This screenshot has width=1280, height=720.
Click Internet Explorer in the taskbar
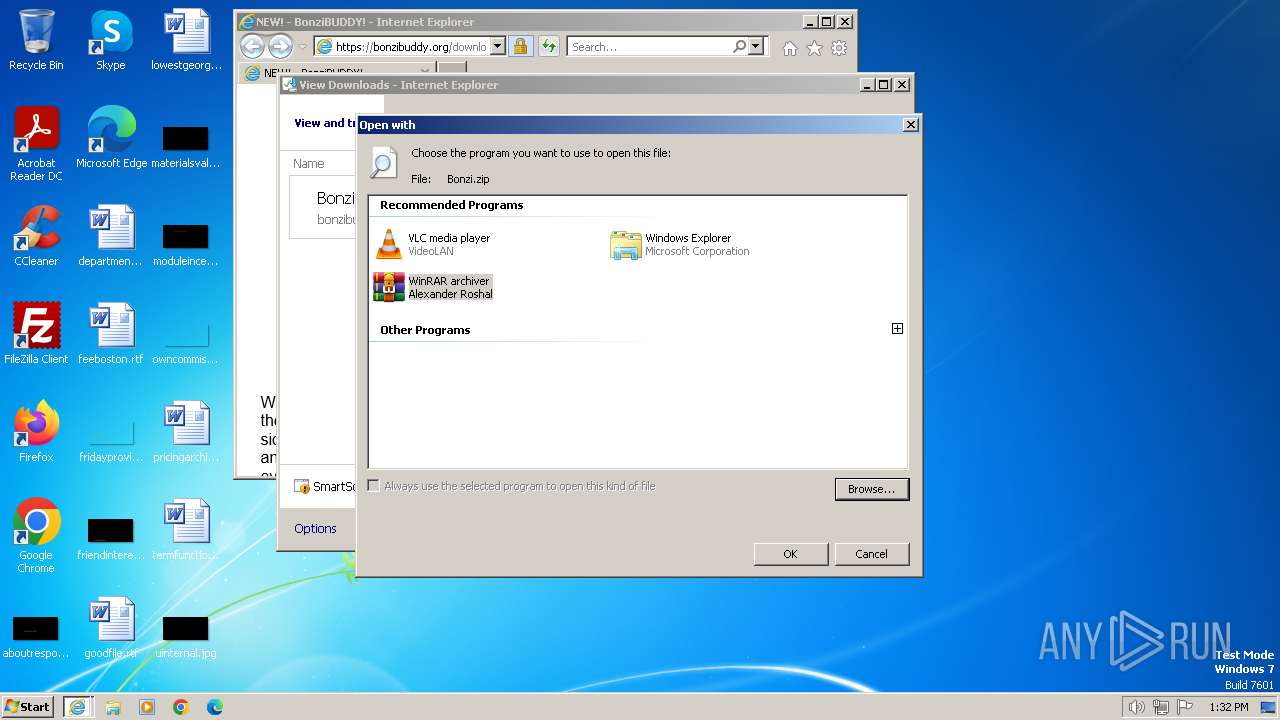[76, 706]
